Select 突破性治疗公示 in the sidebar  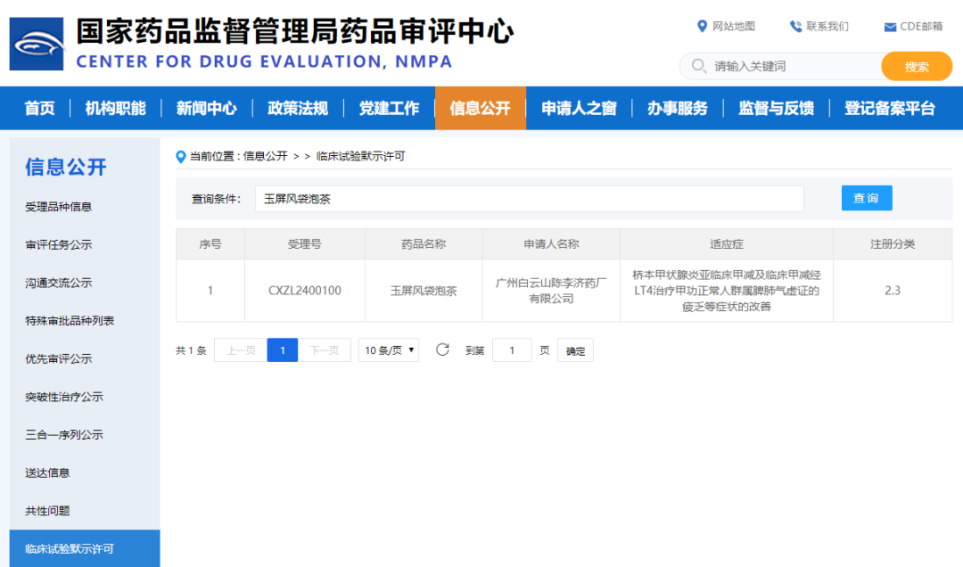click(63, 397)
